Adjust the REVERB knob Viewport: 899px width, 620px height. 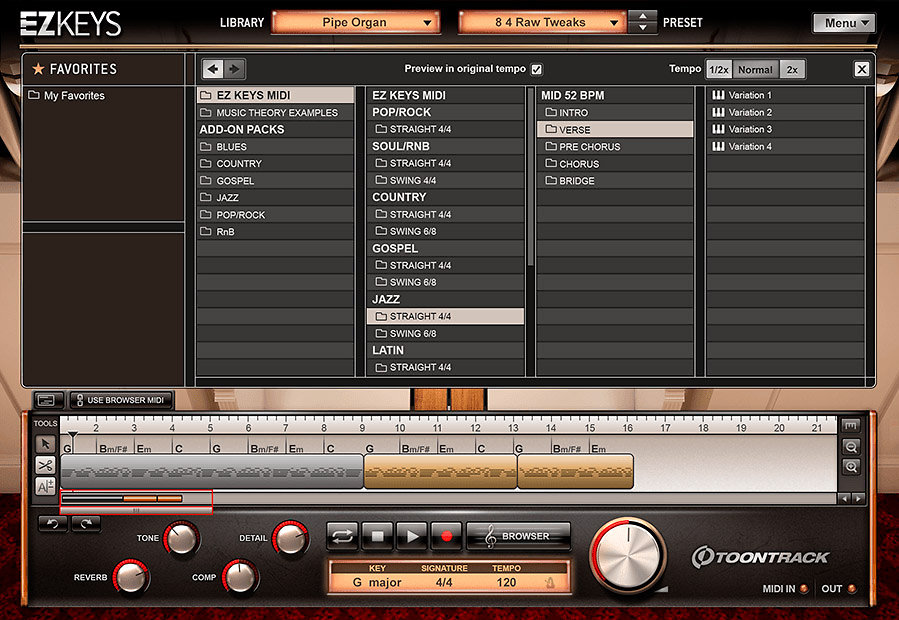tap(131, 576)
